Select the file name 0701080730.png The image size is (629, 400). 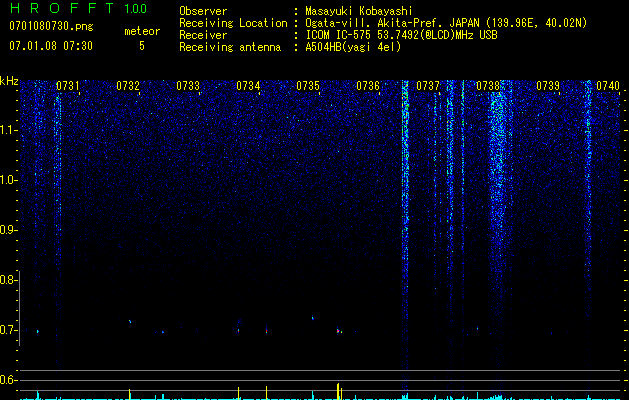click(x=51, y=26)
